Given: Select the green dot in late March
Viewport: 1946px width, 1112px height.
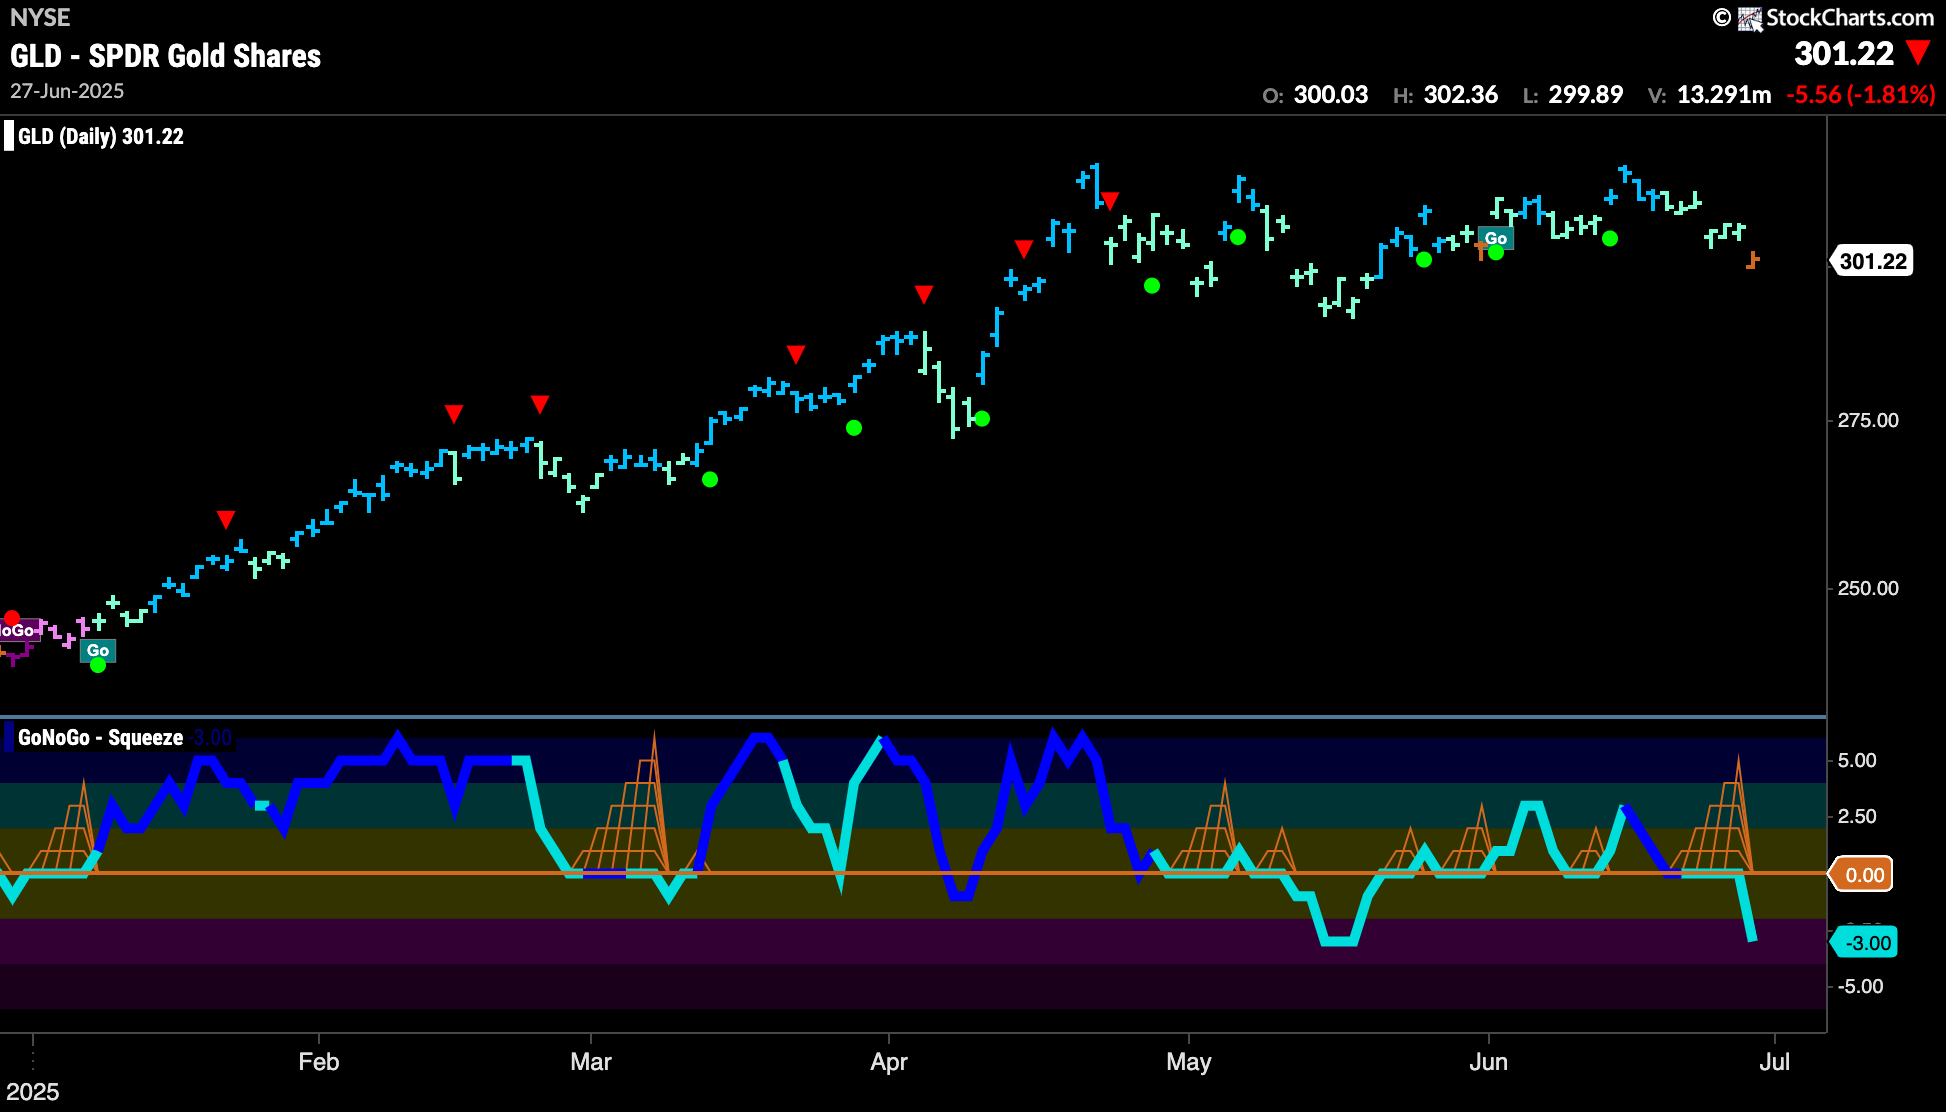Looking at the screenshot, I should tap(853, 428).
